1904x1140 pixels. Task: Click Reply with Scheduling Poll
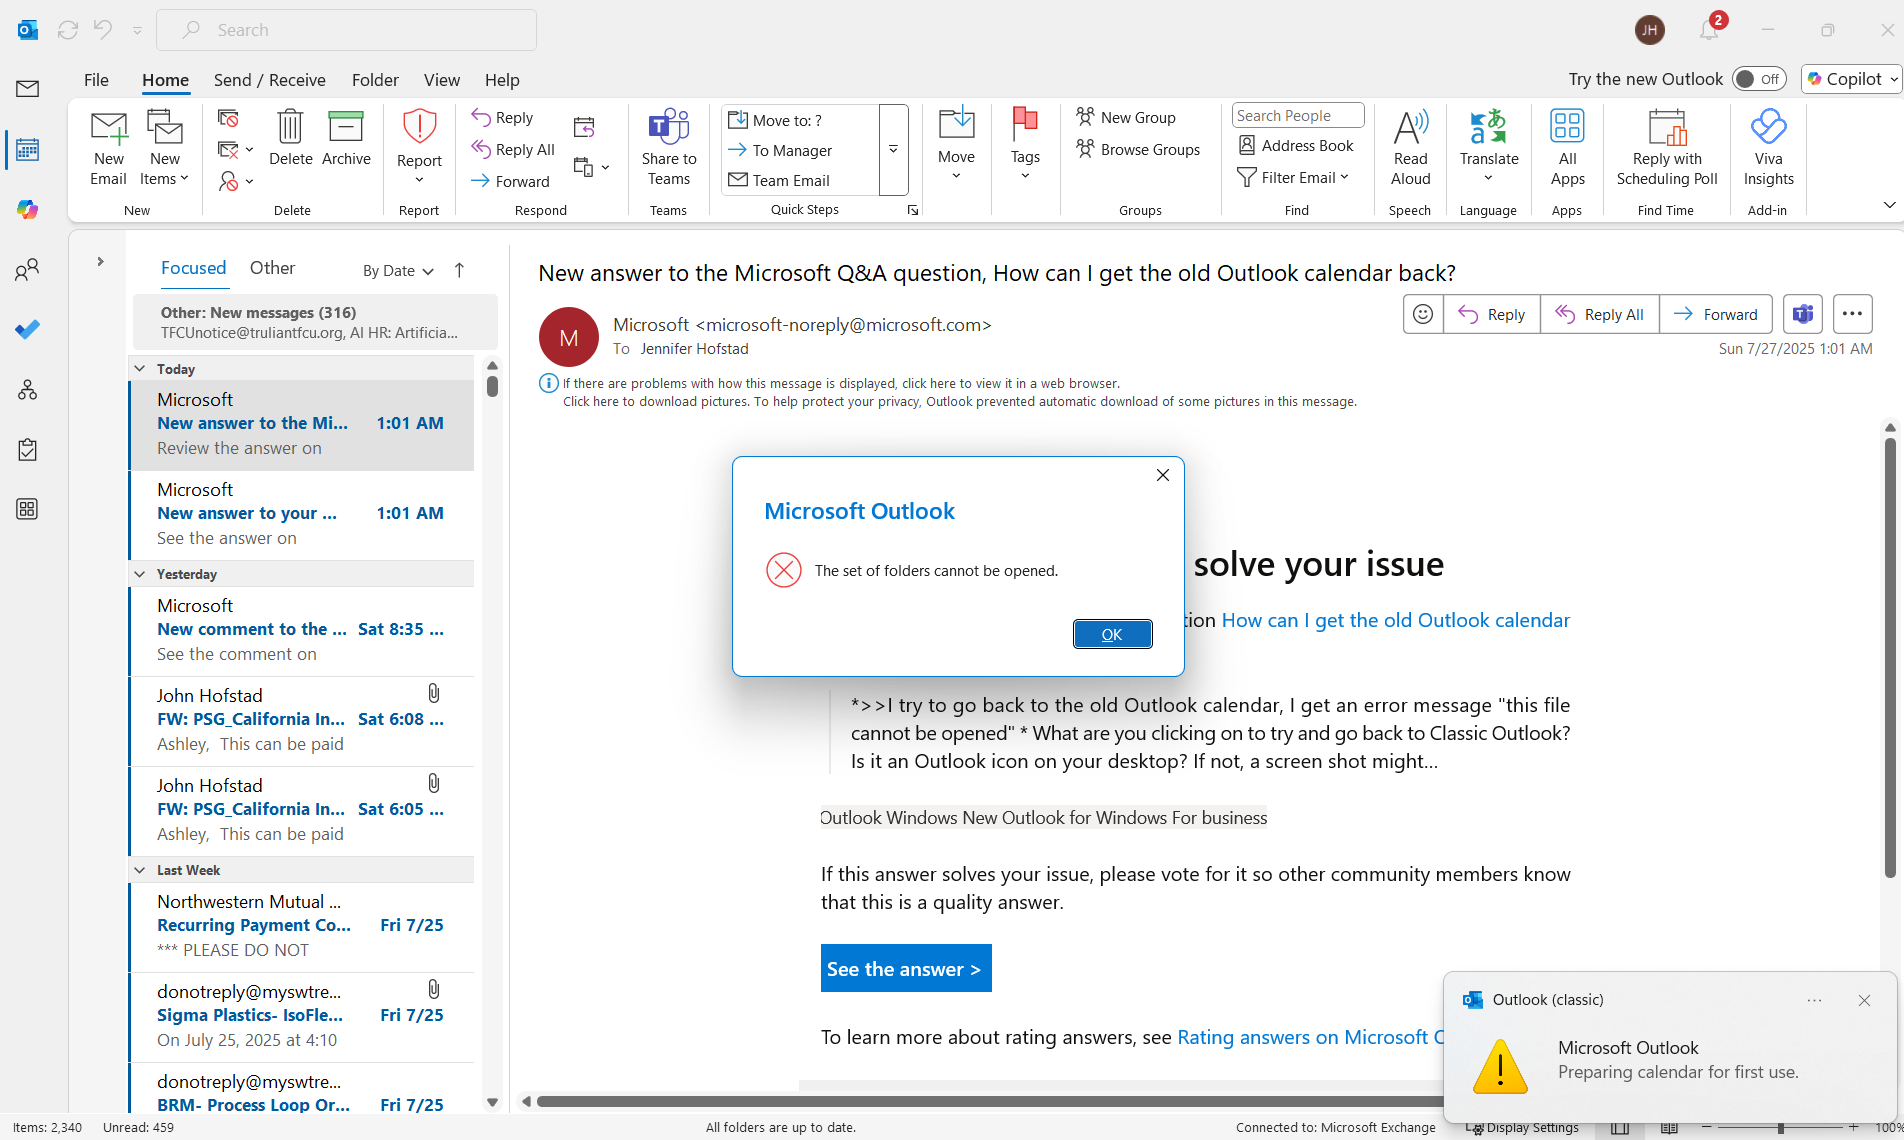pos(1667,148)
